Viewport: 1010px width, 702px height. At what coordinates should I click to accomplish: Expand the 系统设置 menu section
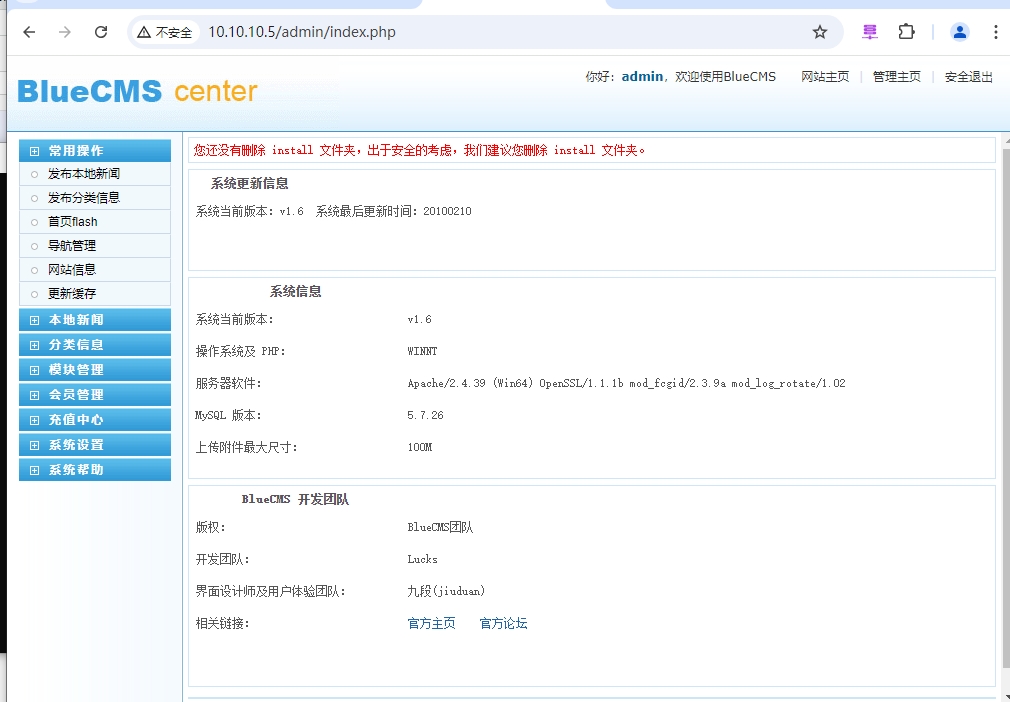pos(95,445)
